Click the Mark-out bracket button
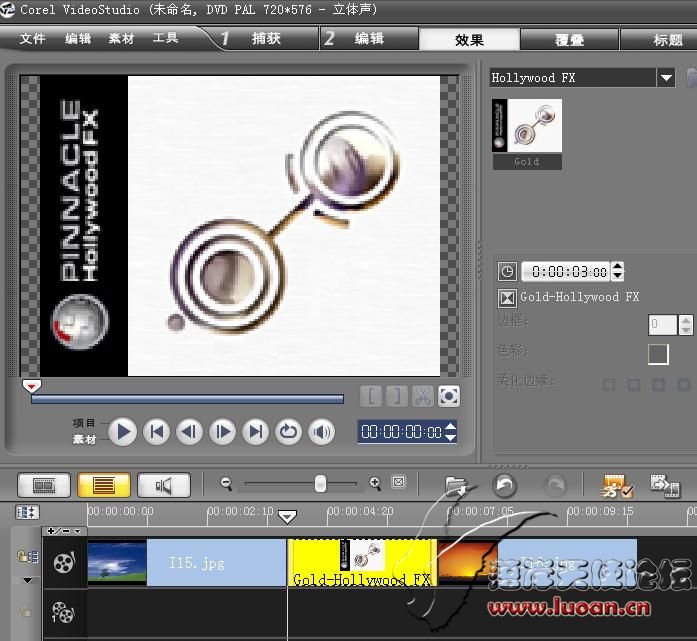Image resolution: width=697 pixels, height=641 pixels. pyautogui.click(x=397, y=396)
